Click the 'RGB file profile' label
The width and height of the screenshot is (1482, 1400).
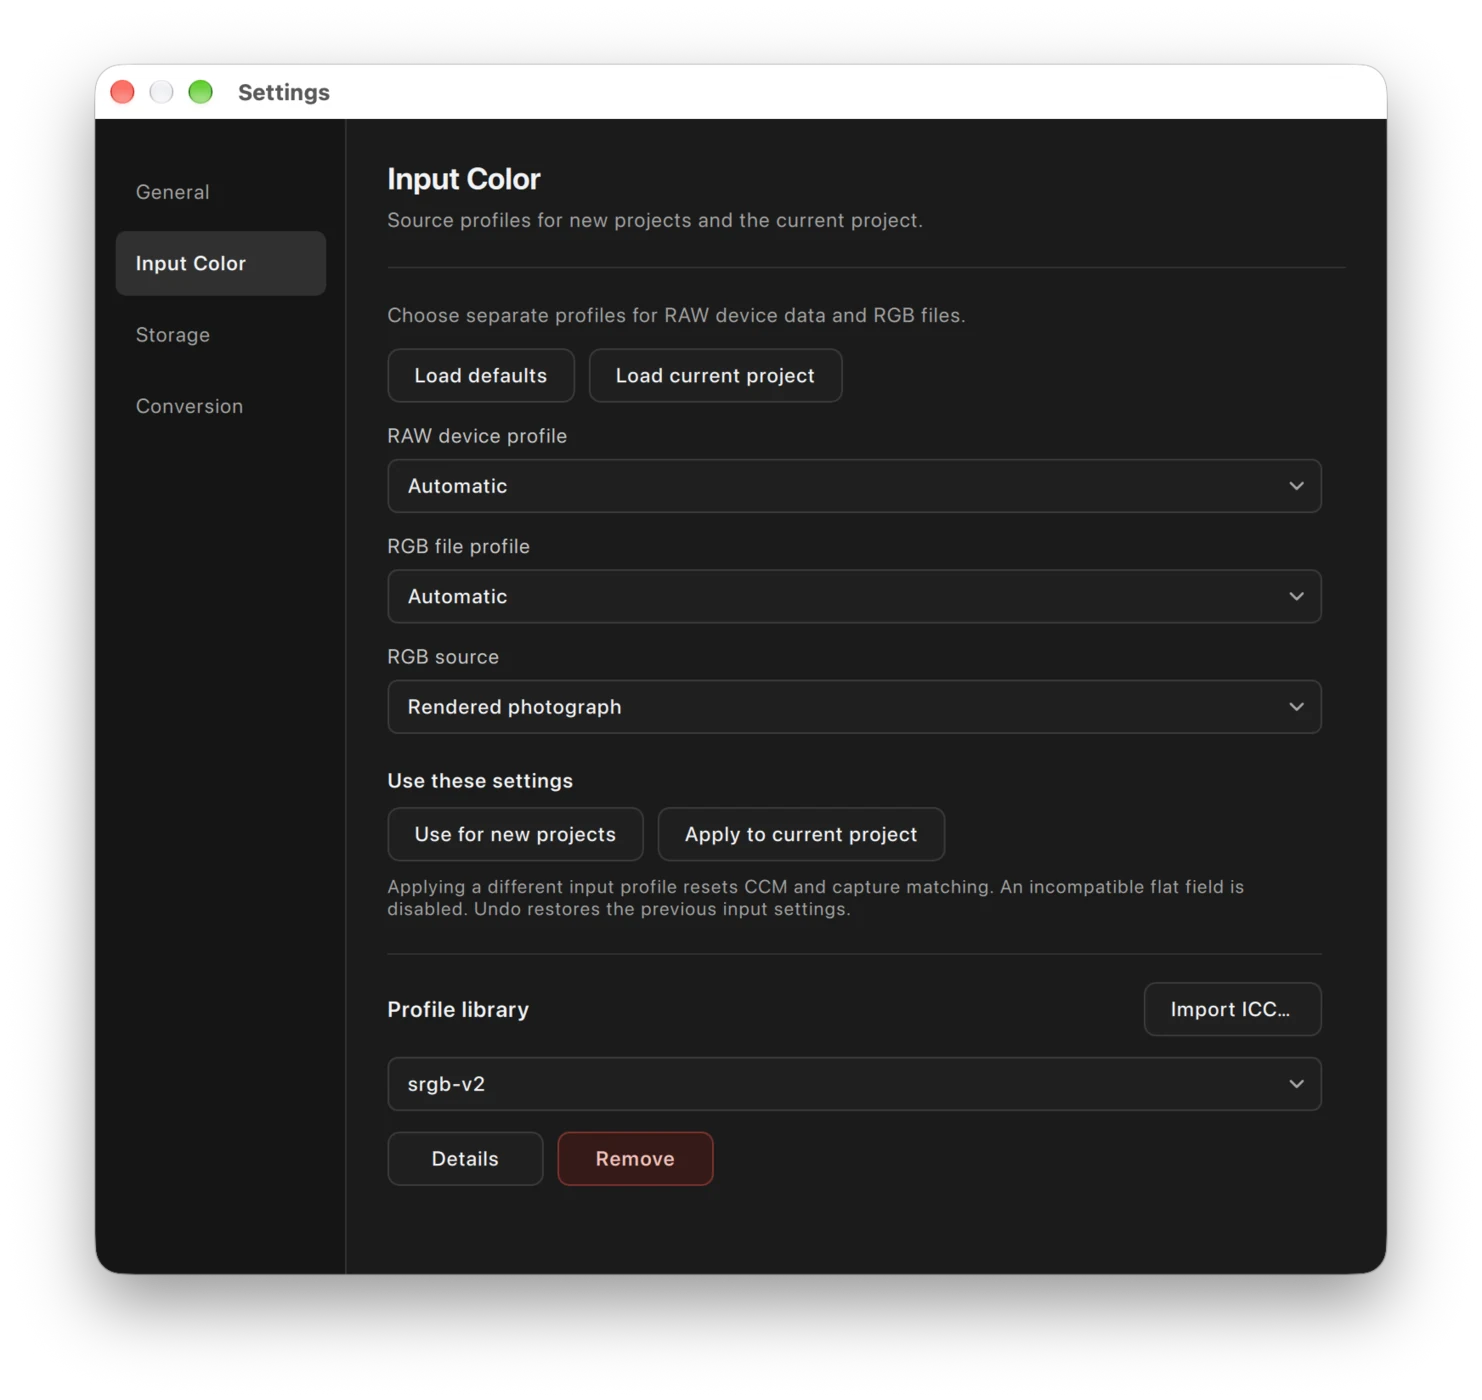459,547
